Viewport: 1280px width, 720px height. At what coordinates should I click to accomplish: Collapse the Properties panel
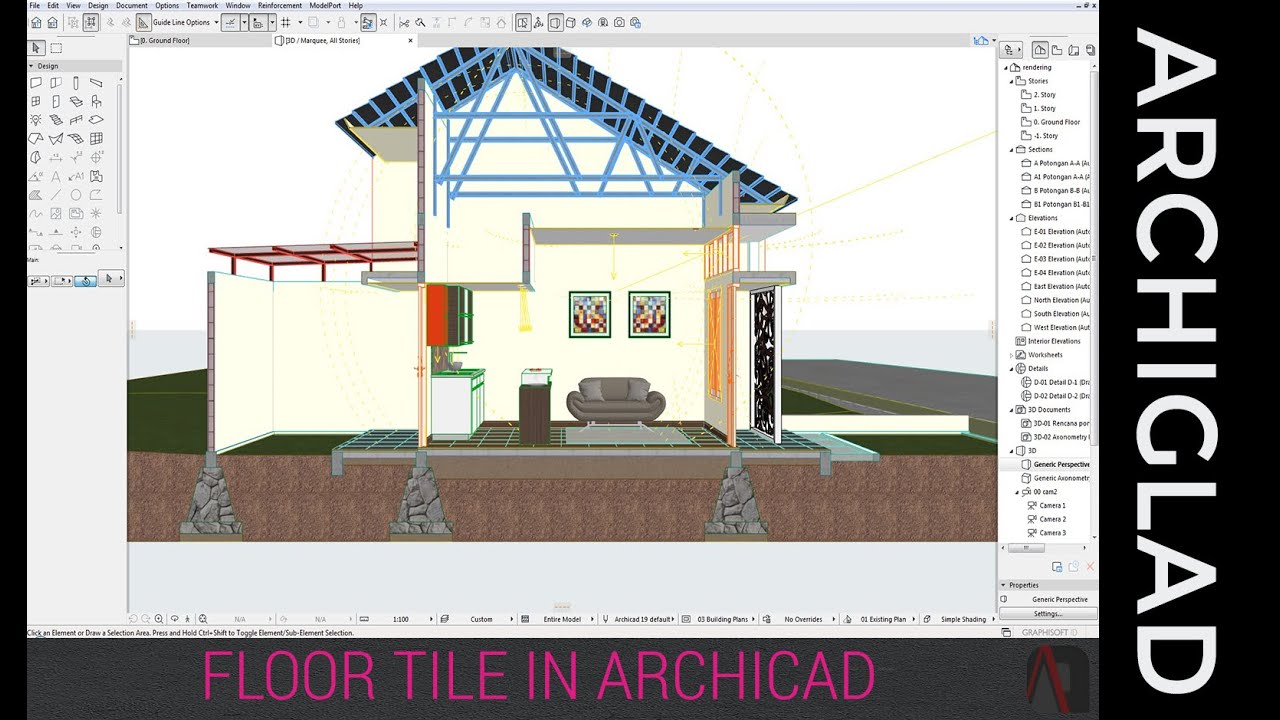[x=1003, y=585]
